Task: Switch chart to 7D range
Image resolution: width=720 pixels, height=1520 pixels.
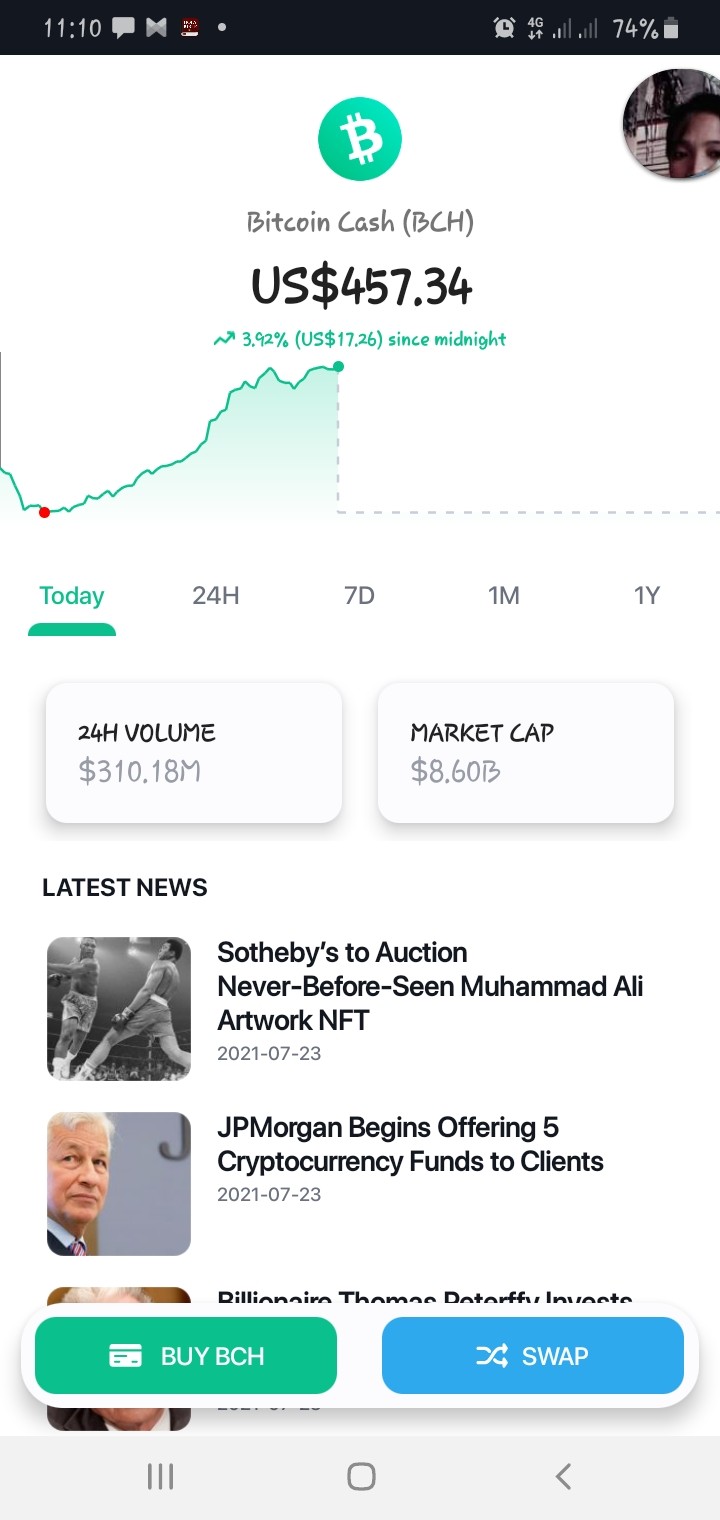Action: 359,596
